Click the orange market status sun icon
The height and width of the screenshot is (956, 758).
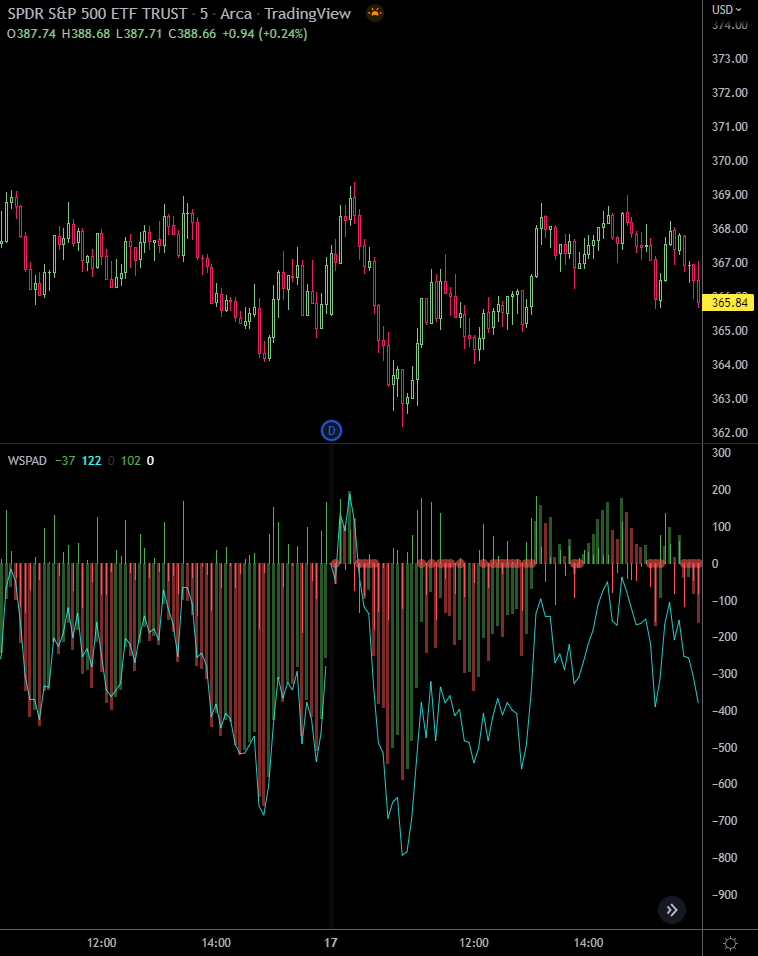374,13
